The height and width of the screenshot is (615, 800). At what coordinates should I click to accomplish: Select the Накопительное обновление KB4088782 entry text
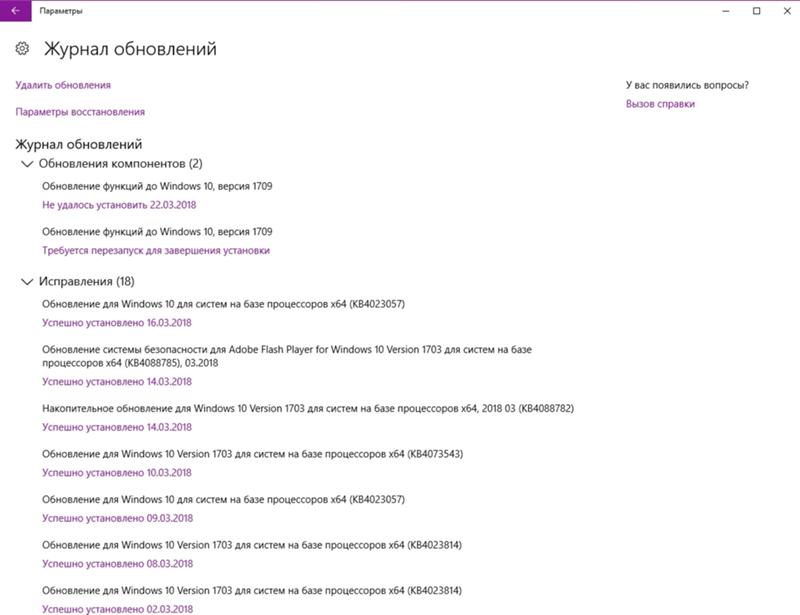pyautogui.click(x=308, y=408)
